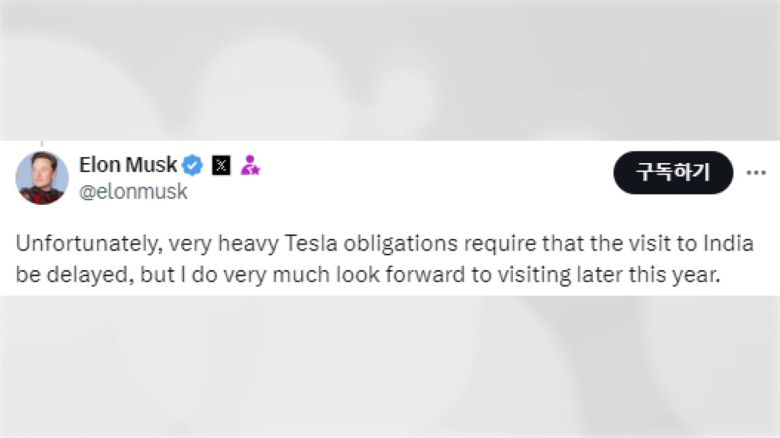Open the @elonmusk handle link
This screenshot has height=438, width=780.
(x=133, y=192)
